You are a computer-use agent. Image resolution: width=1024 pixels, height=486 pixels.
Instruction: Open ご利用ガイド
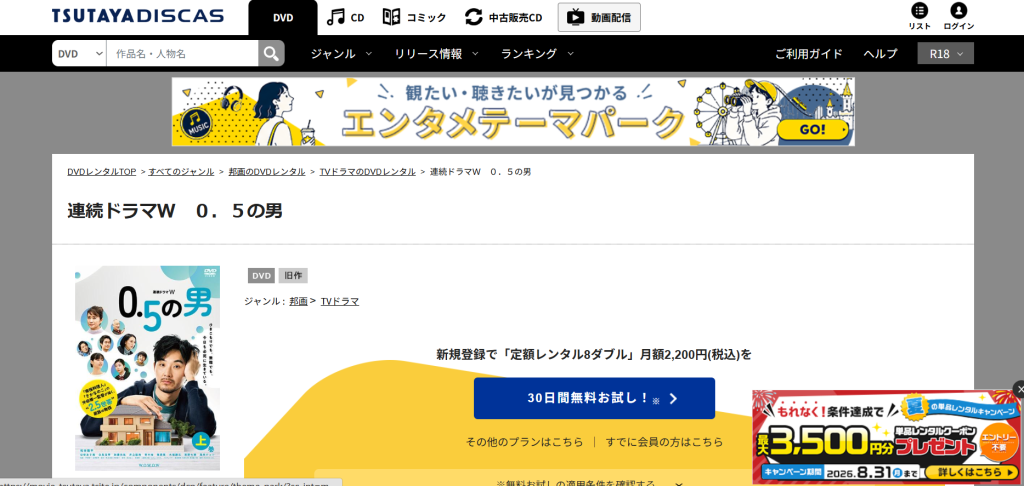pos(808,54)
